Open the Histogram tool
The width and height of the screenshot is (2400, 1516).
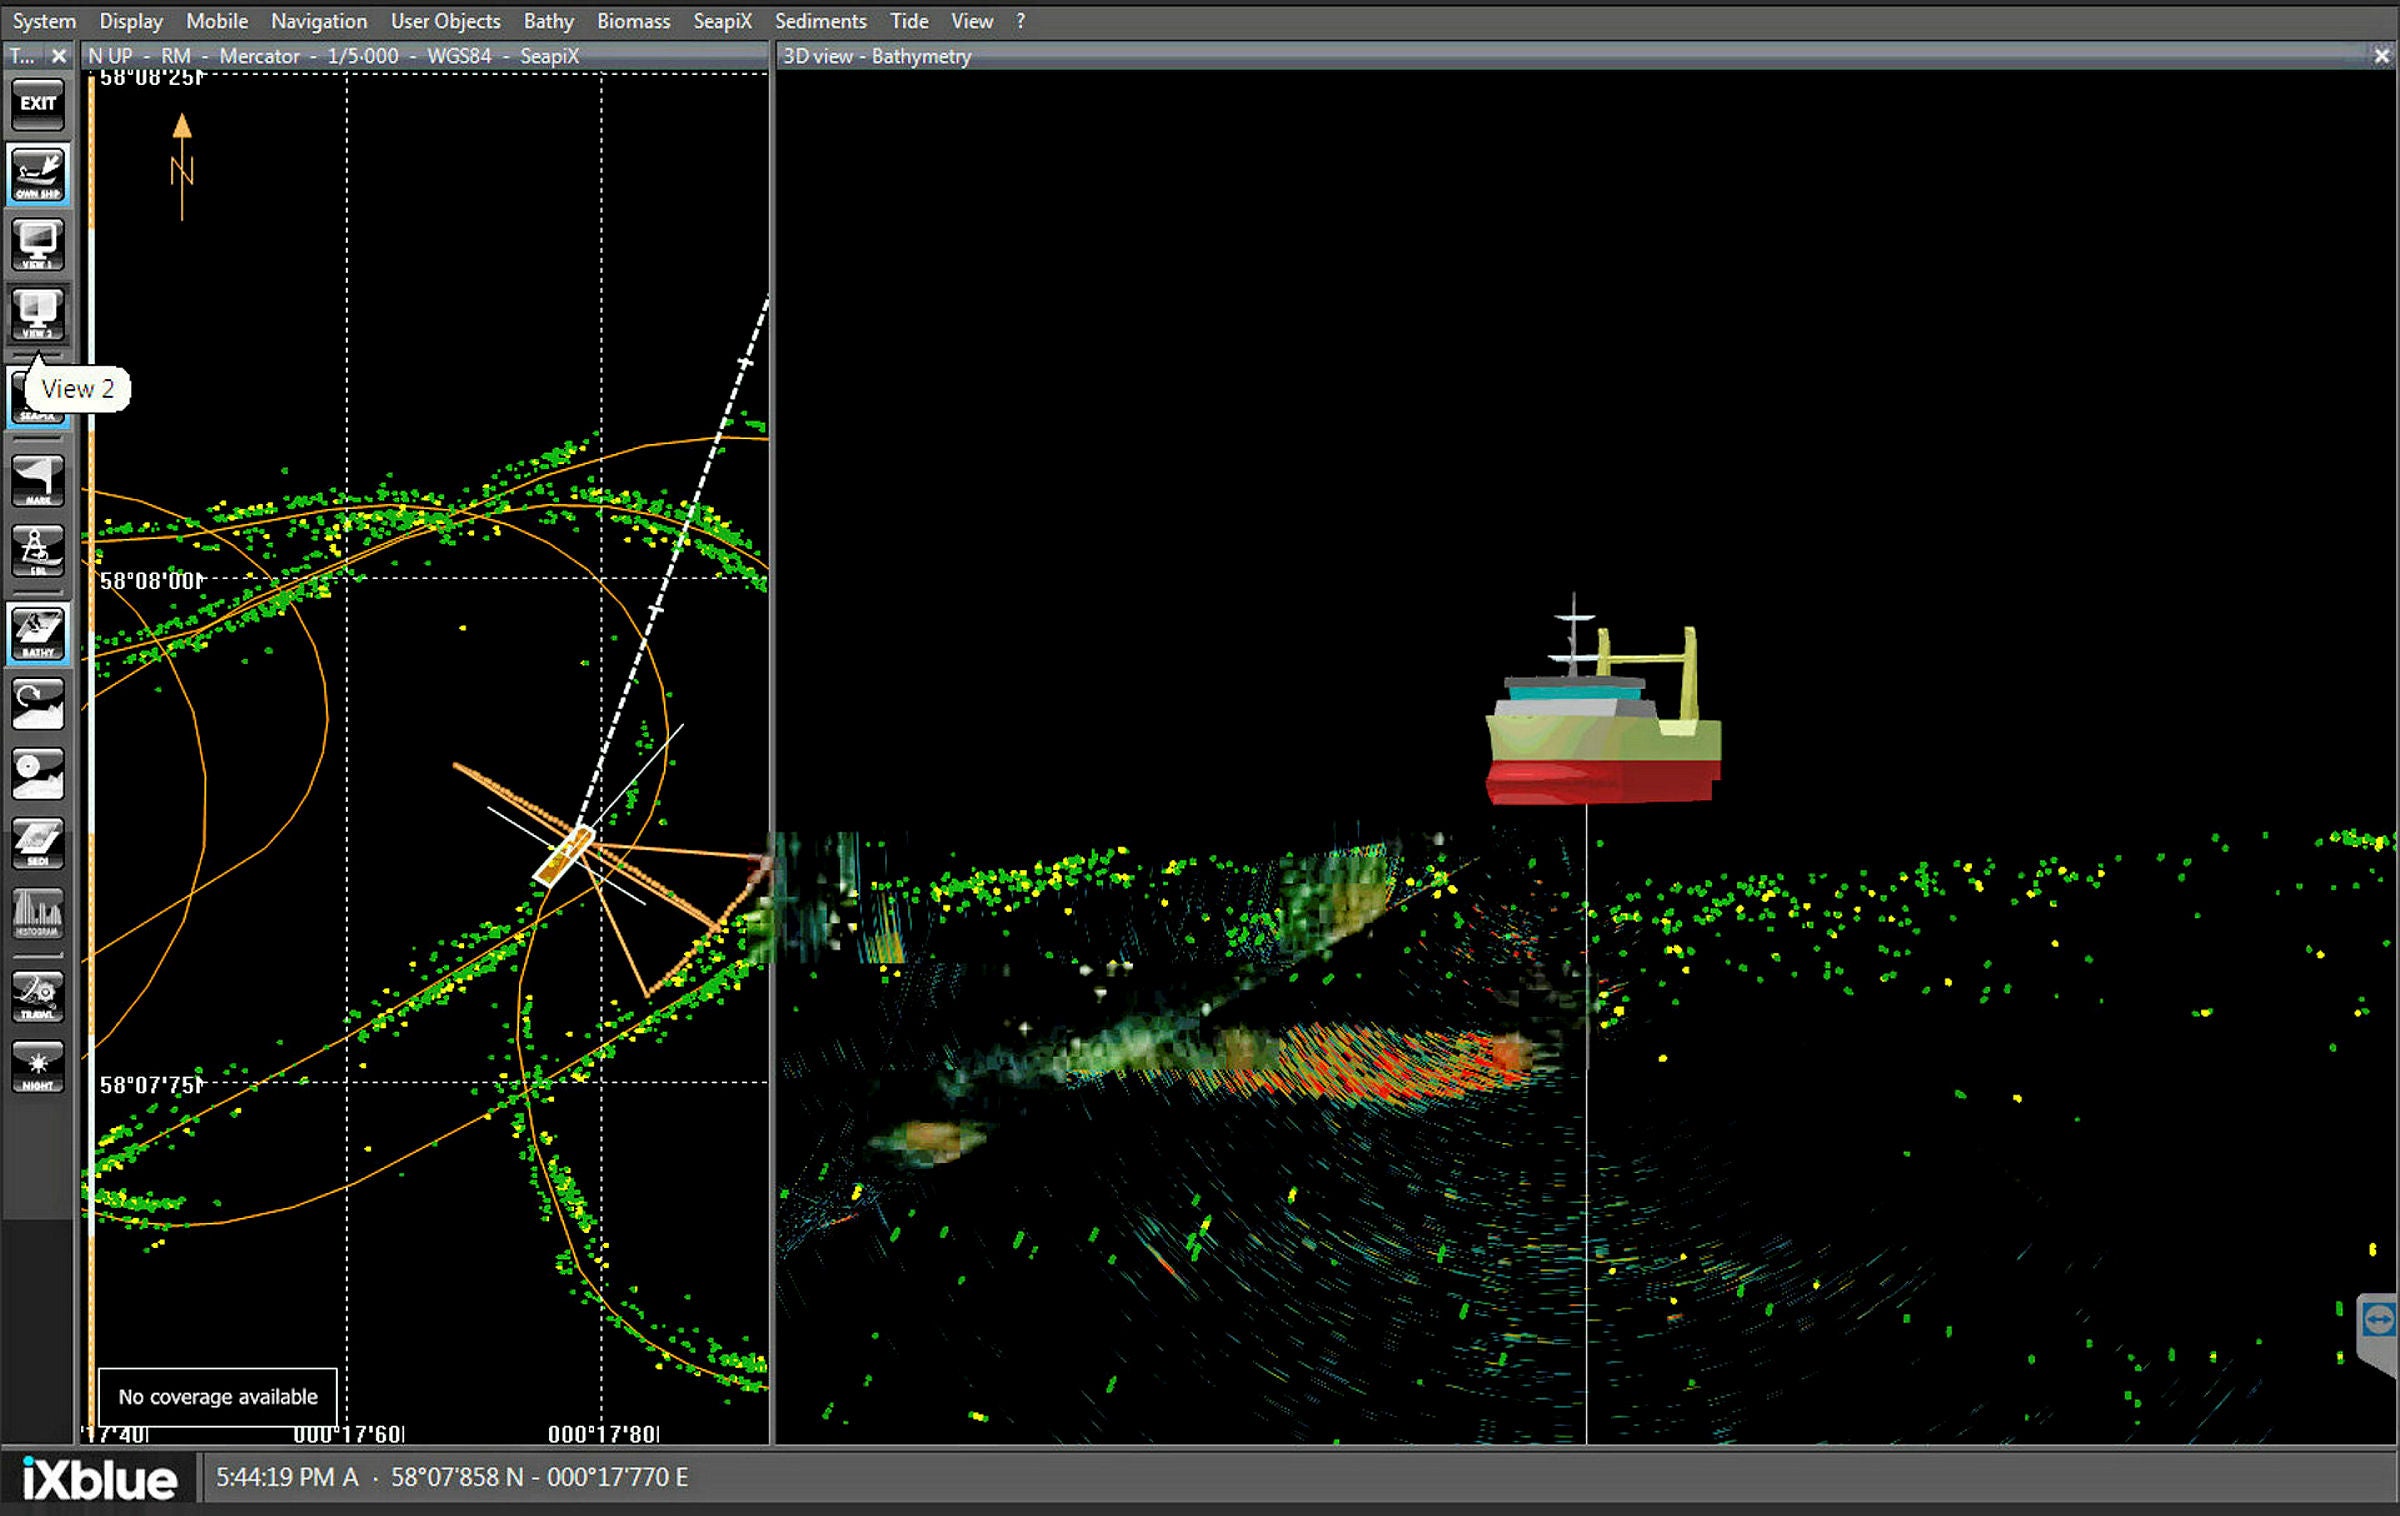(38, 913)
